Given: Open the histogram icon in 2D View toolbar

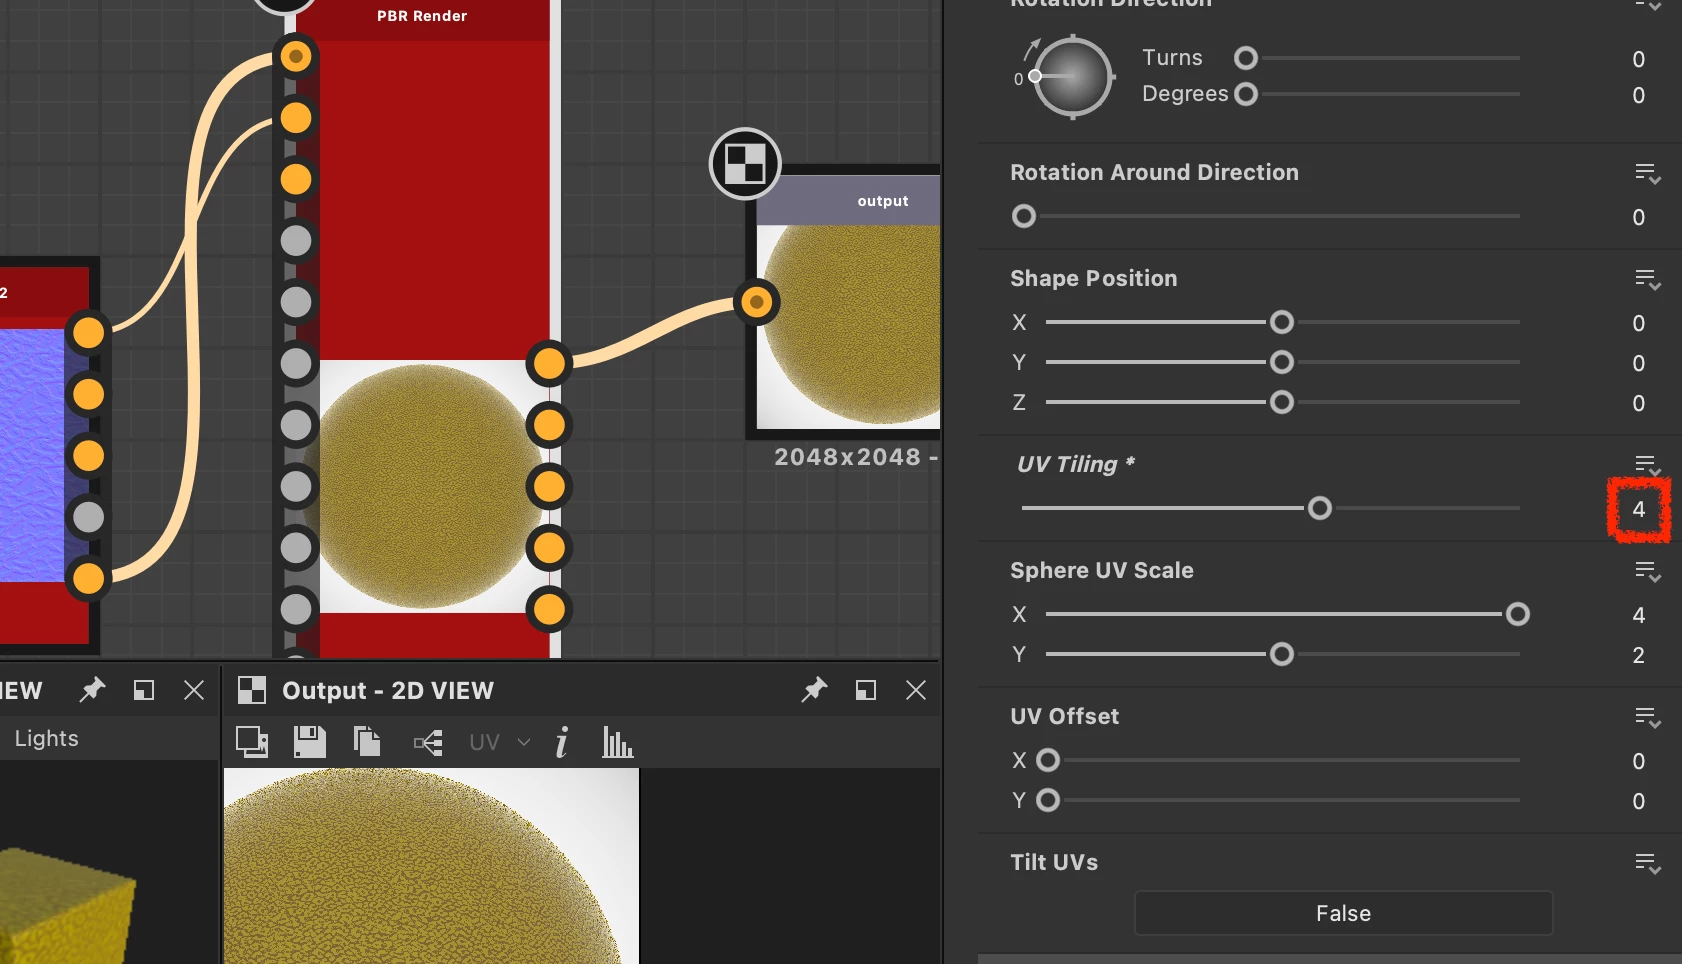Looking at the screenshot, I should click(618, 742).
